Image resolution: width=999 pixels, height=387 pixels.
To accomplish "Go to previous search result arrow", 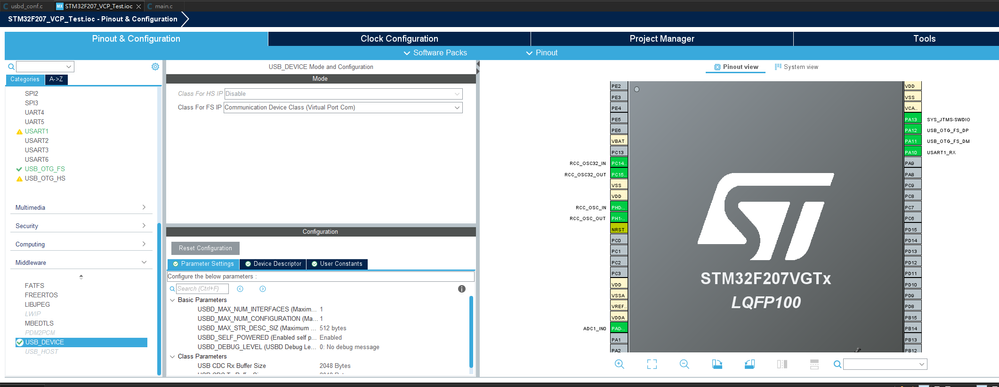I will pyautogui.click(x=240, y=289).
